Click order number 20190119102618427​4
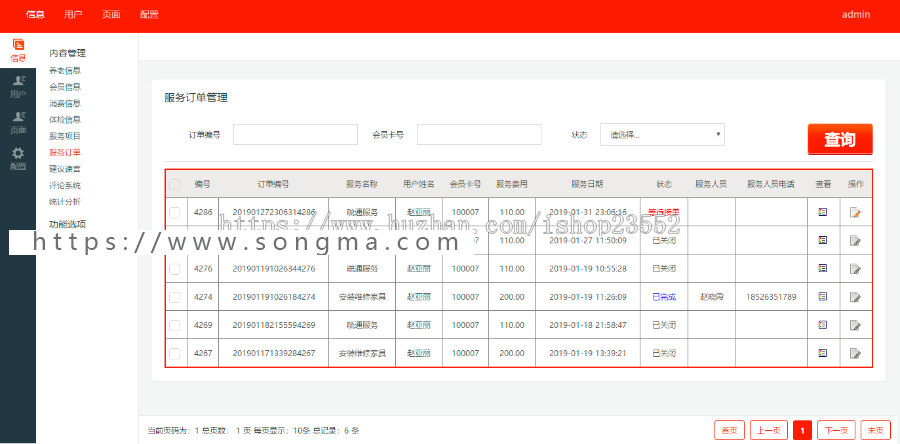This screenshot has height=444, width=900. point(274,297)
